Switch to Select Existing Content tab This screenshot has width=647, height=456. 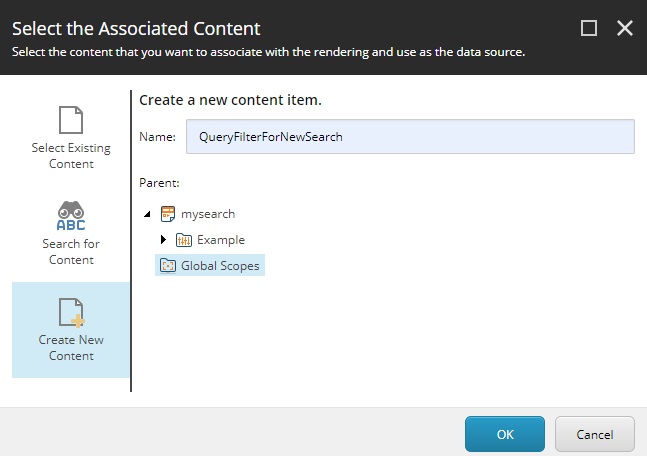pyautogui.click(x=71, y=138)
